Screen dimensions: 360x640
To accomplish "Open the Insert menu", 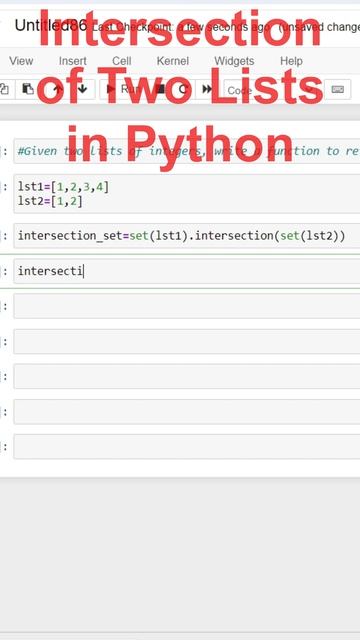I will point(73,61).
